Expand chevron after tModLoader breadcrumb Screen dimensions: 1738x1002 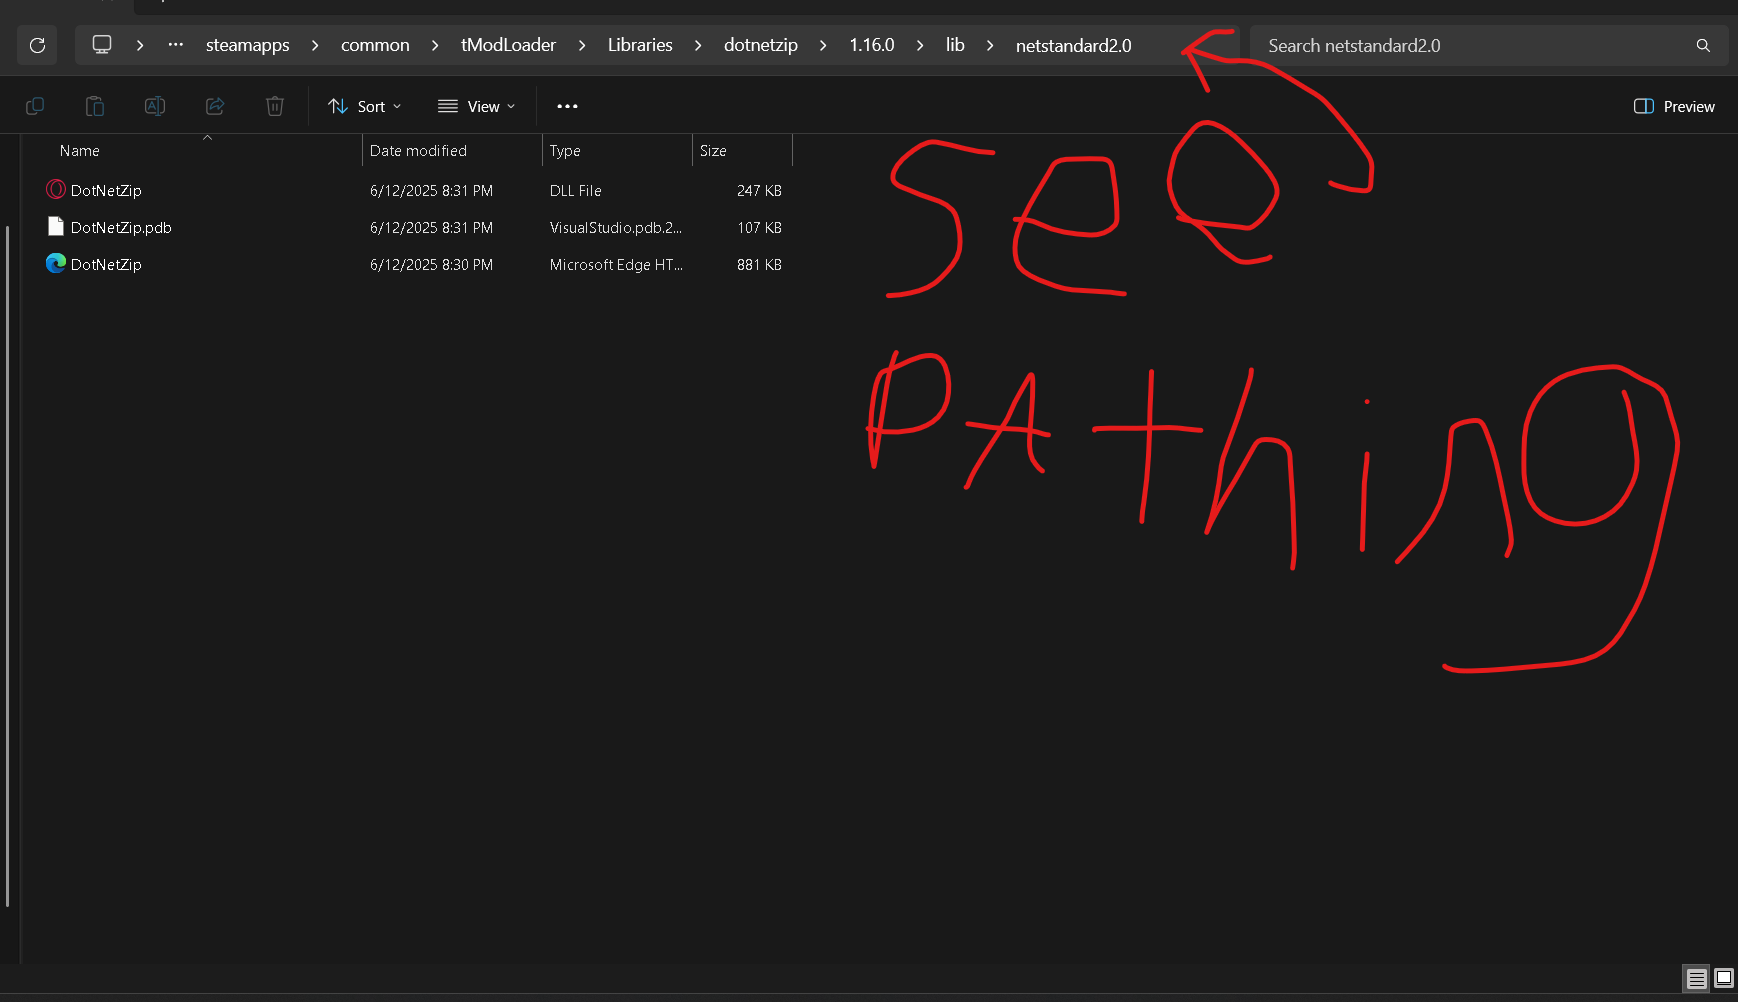click(582, 45)
